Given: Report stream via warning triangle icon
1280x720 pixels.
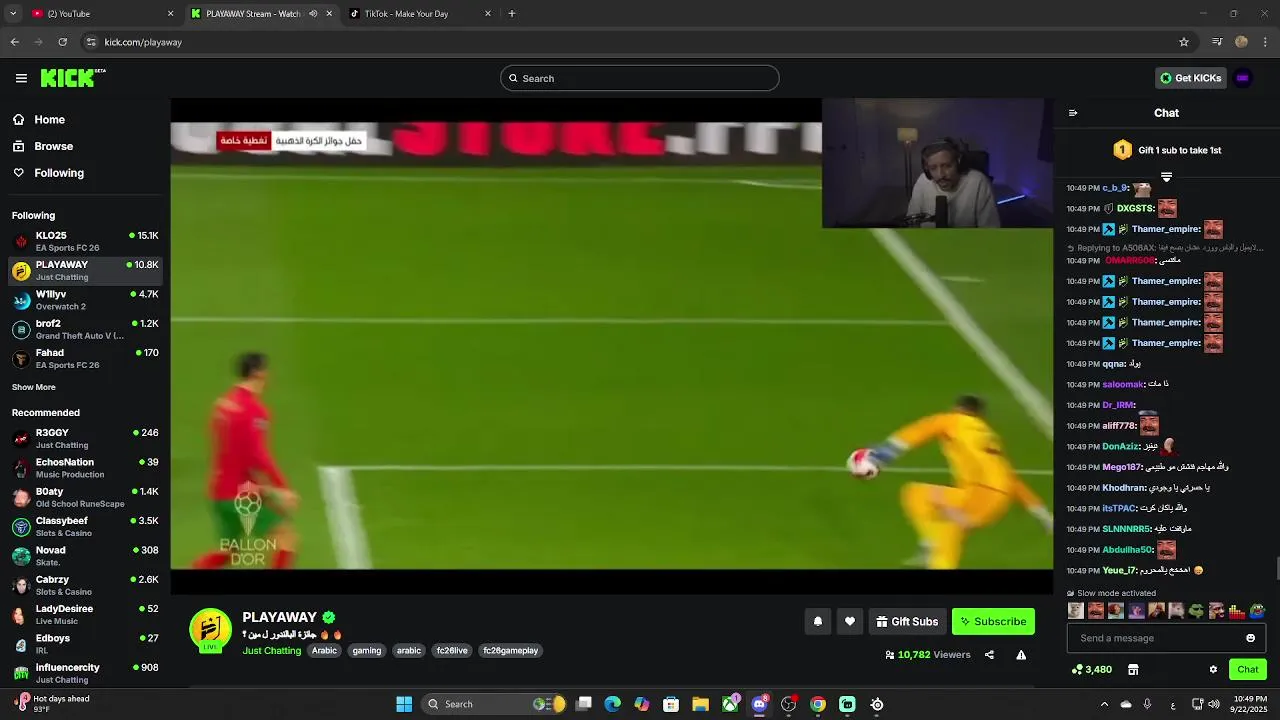Looking at the screenshot, I should [x=1021, y=655].
